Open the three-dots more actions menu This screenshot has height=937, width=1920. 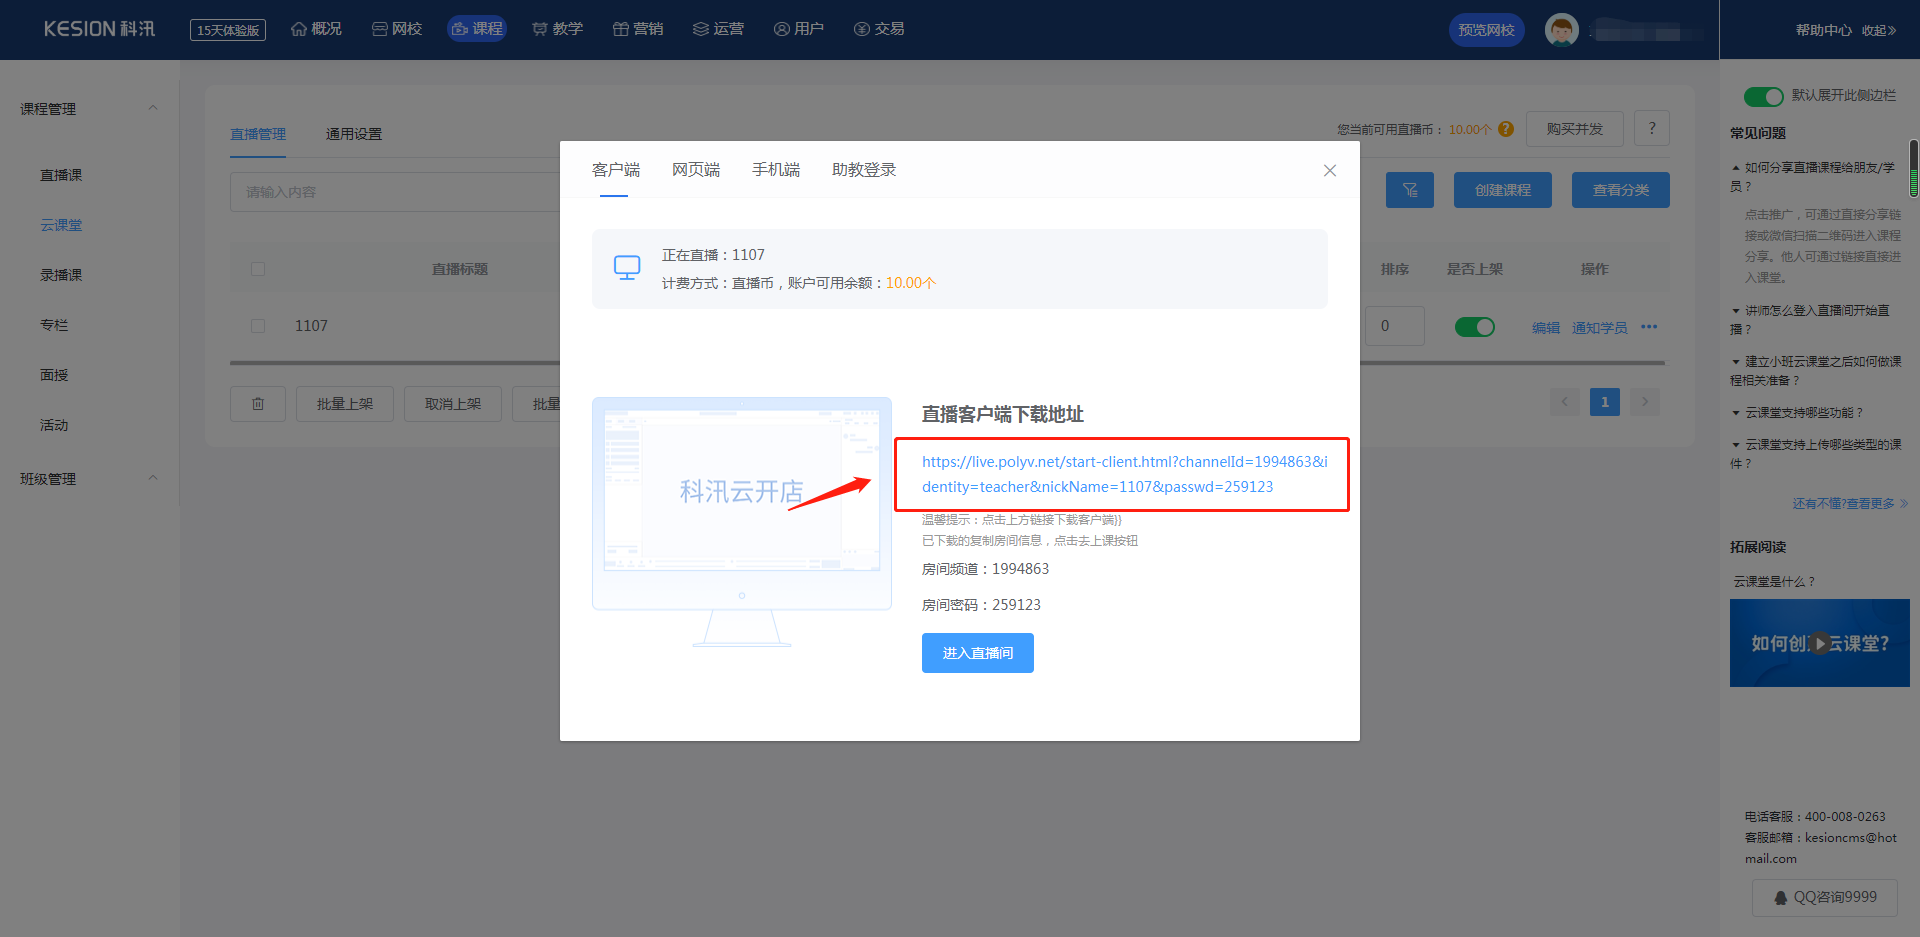1649,327
